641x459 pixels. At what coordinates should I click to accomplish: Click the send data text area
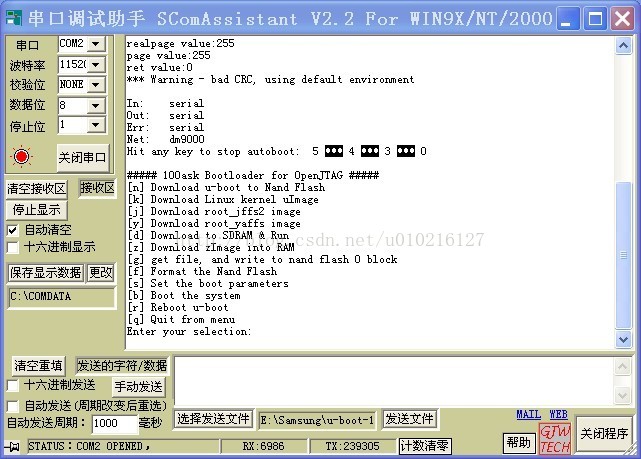point(393,381)
